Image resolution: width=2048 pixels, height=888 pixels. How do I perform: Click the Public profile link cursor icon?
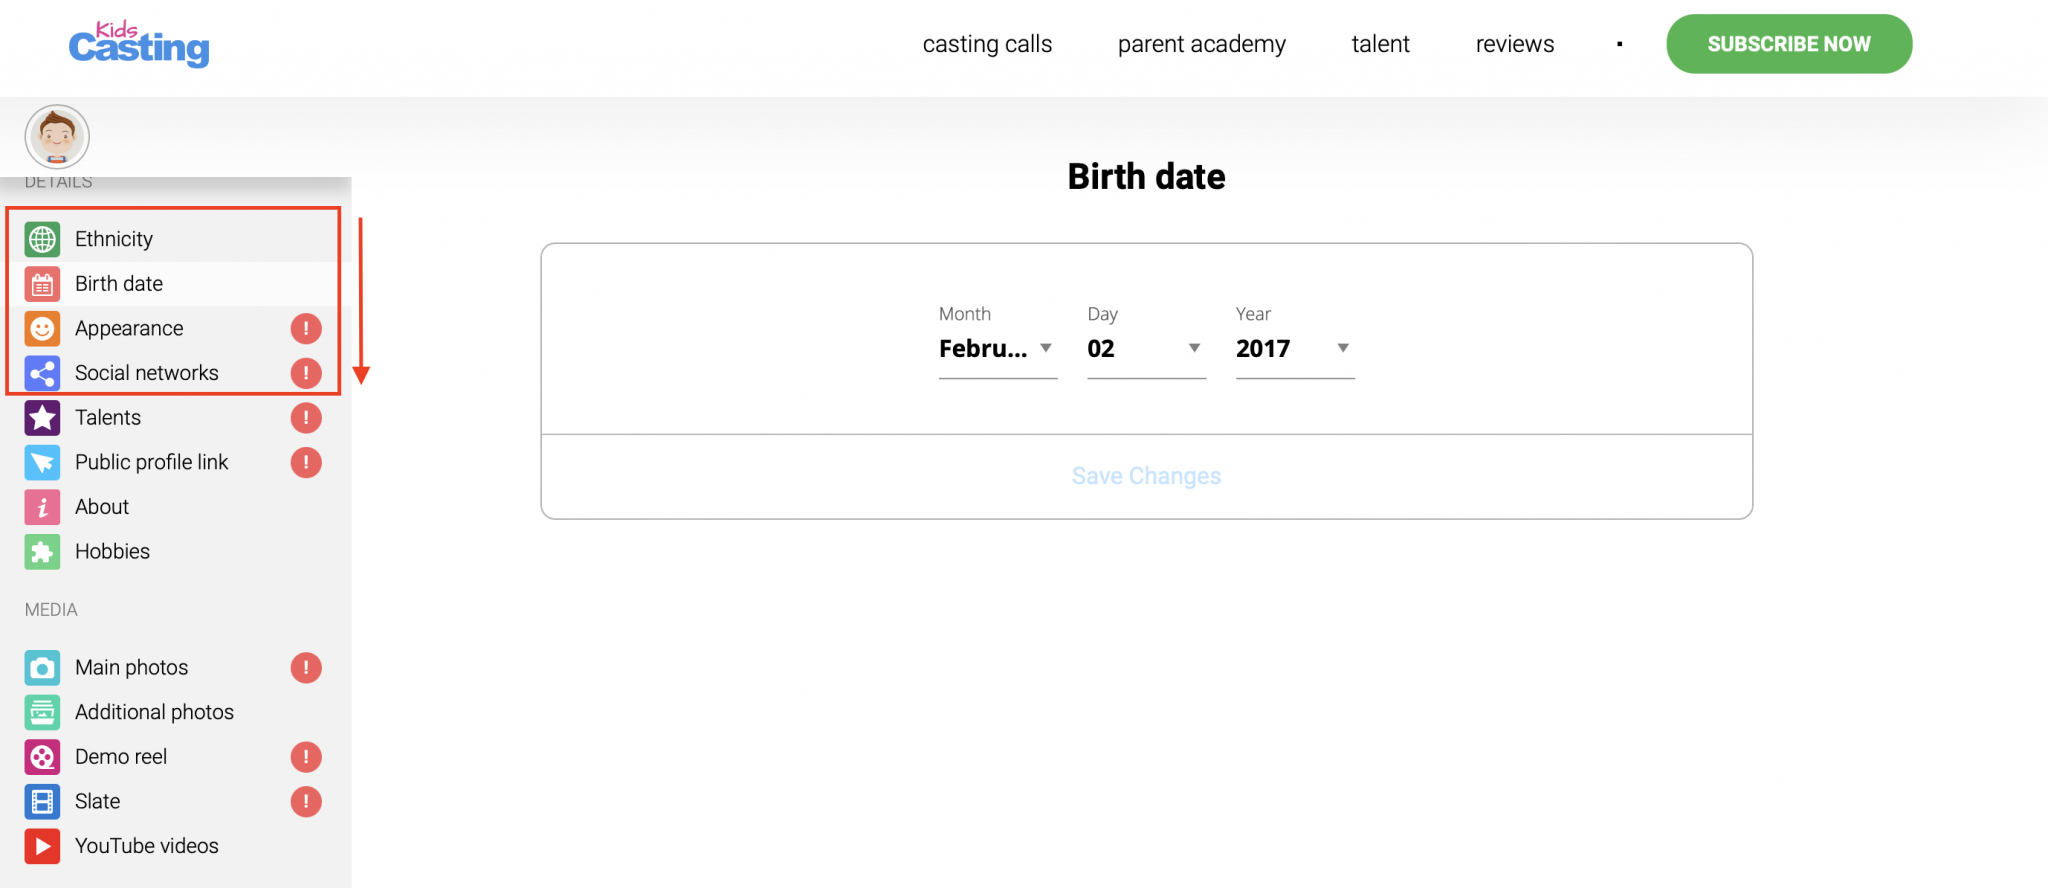tap(42, 463)
